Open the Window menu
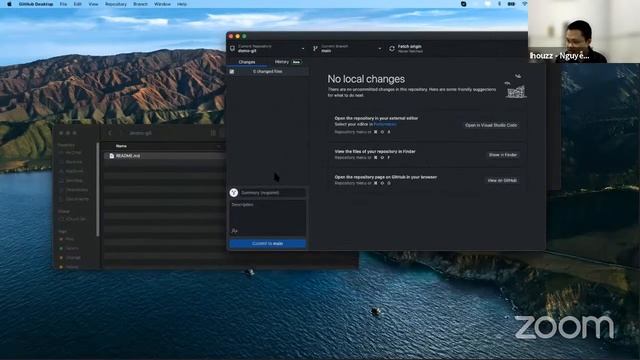Screen dimensions: 640x360 point(162,4)
